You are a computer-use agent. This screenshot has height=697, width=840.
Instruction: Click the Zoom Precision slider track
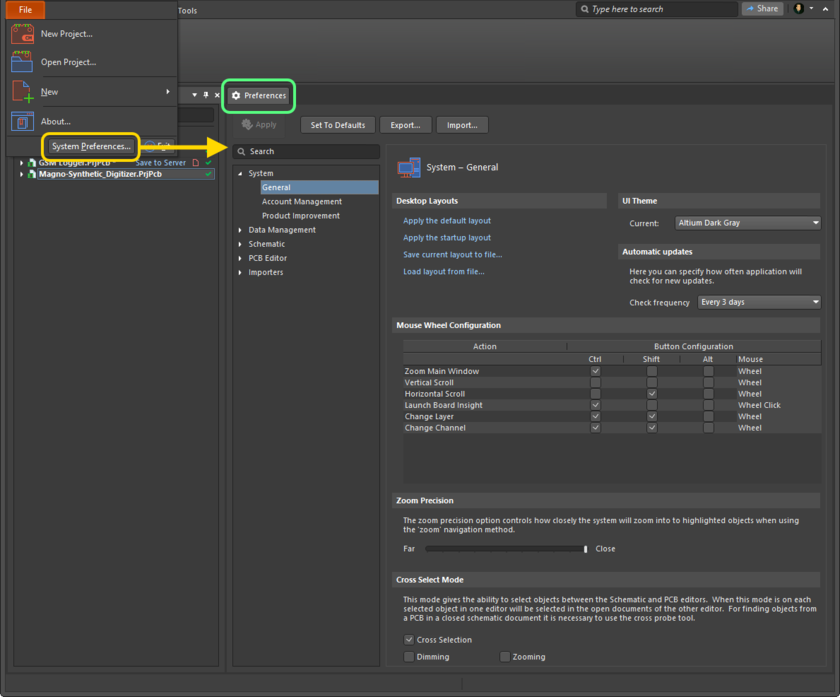505,549
